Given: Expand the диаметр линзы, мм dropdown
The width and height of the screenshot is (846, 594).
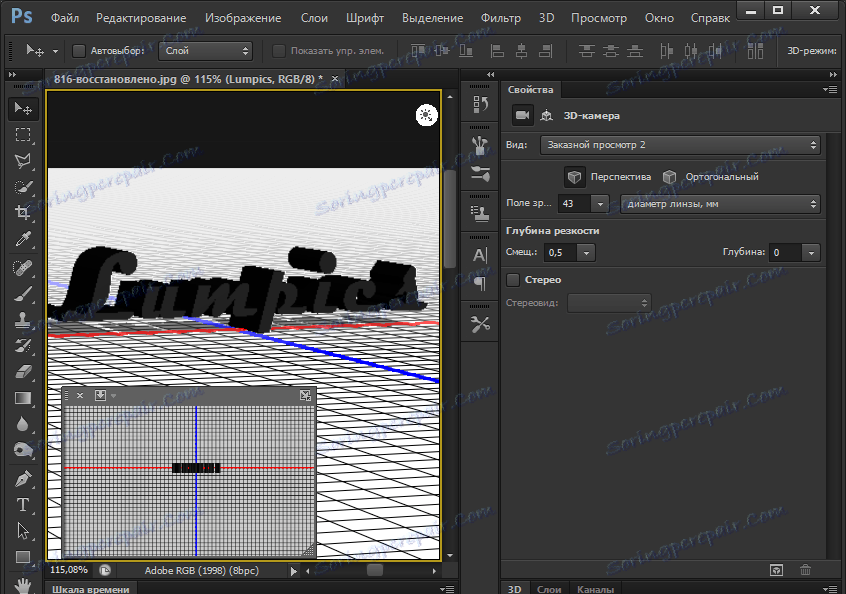Looking at the screenshot, I should pyautogui.click(x=720, y=204).
